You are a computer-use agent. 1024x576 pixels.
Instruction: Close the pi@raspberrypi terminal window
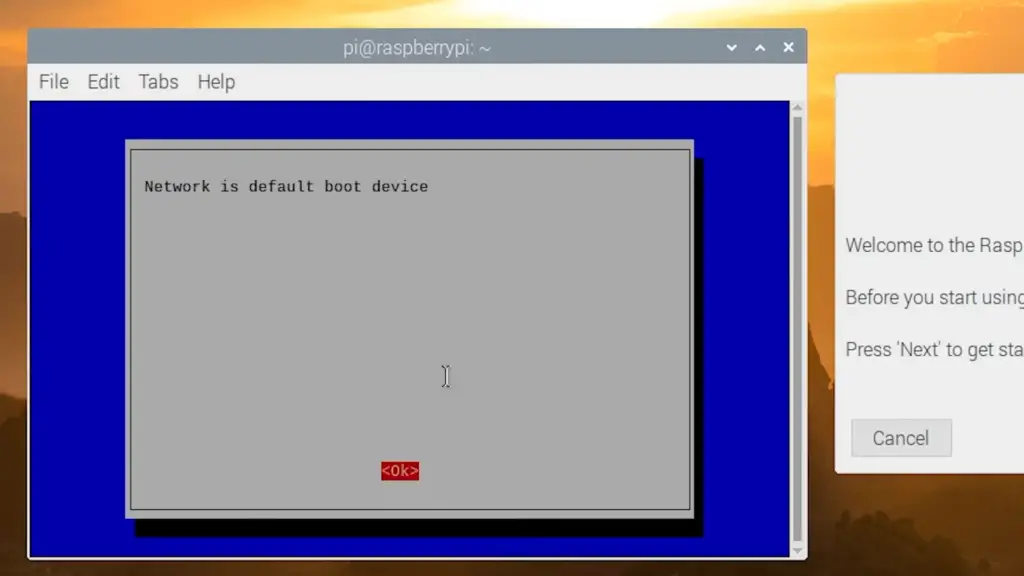(x=788, y=48)
